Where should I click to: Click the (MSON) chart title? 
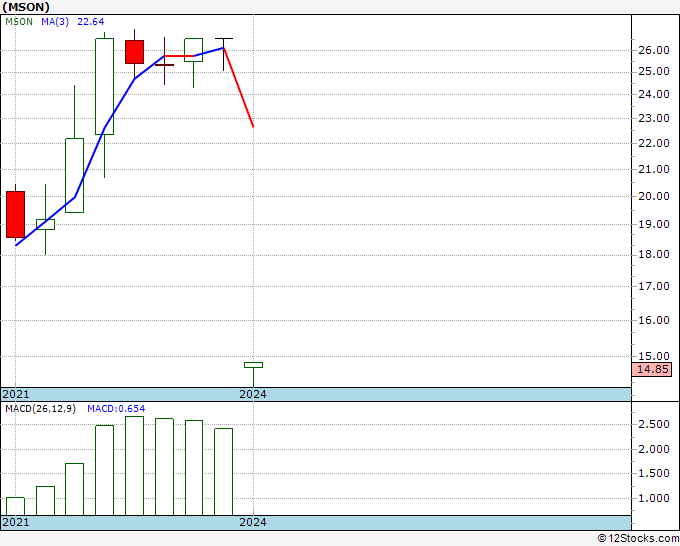pyautogui.click(x=26, y=7)
